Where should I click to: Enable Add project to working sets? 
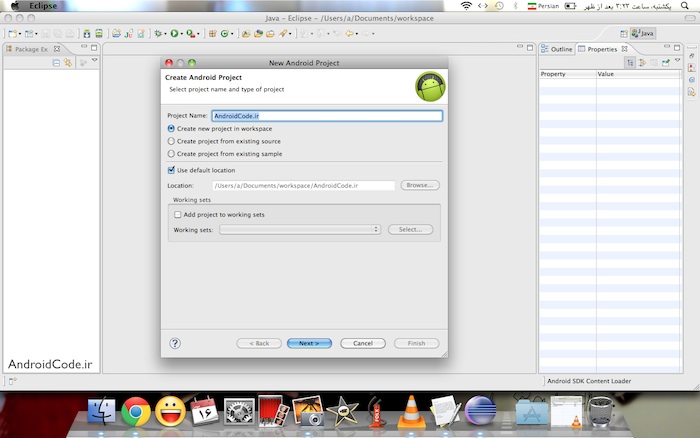pos(177,215)
